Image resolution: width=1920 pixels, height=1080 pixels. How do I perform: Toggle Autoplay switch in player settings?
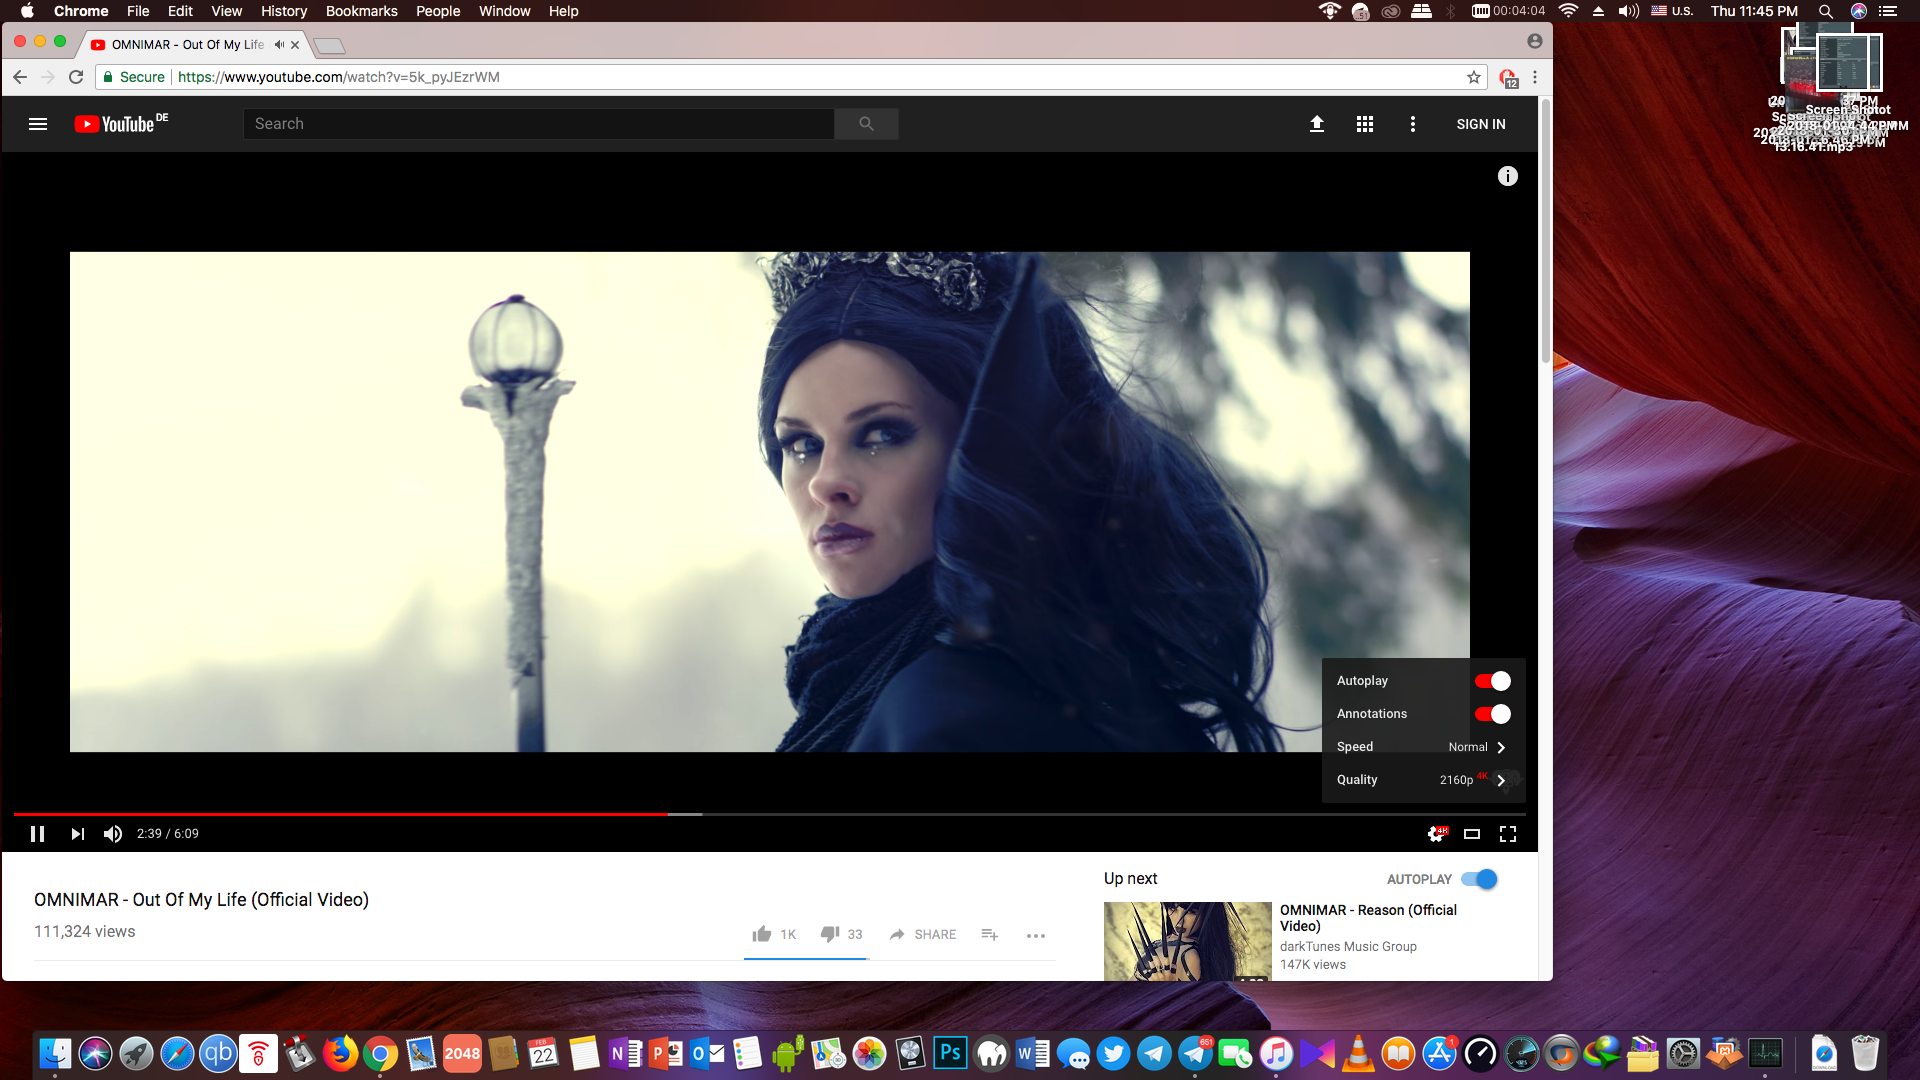pos(1492,681)
